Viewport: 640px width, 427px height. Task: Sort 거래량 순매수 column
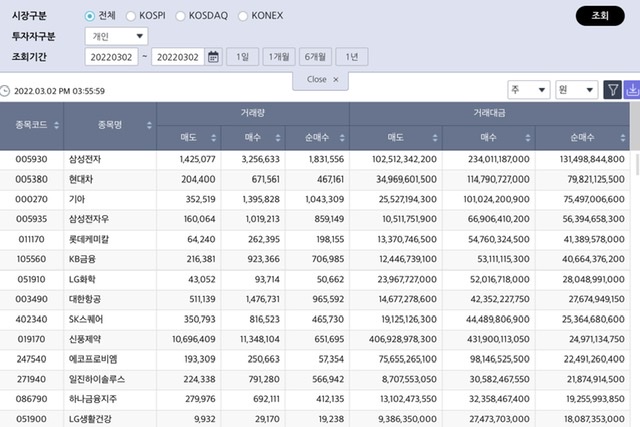(x=342, y=138)
